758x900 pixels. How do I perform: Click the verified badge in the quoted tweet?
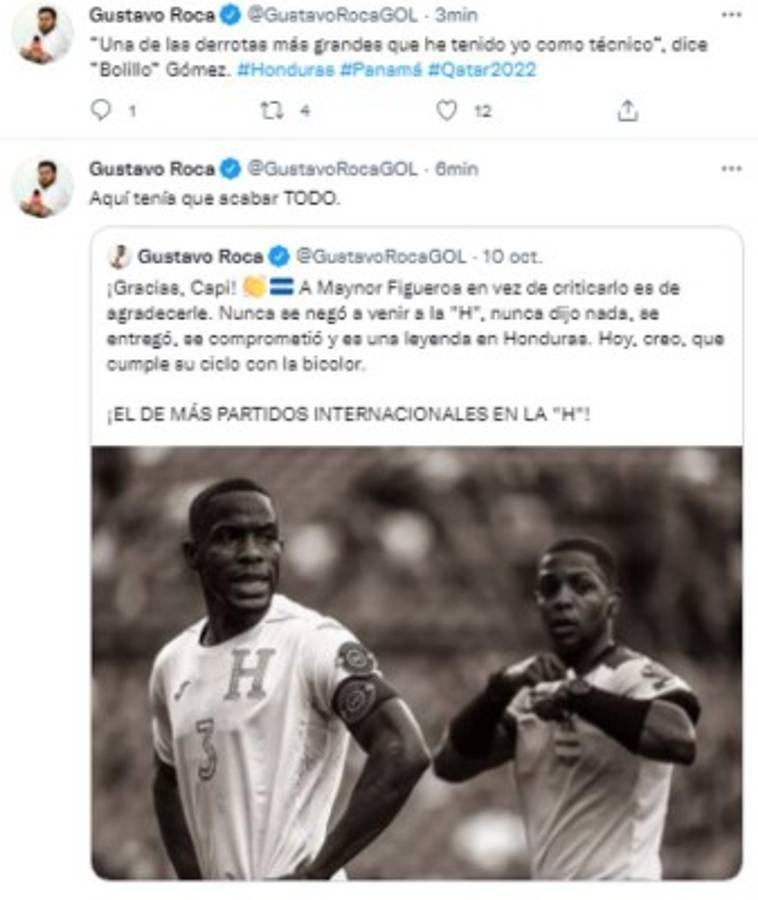click(279, 255)
